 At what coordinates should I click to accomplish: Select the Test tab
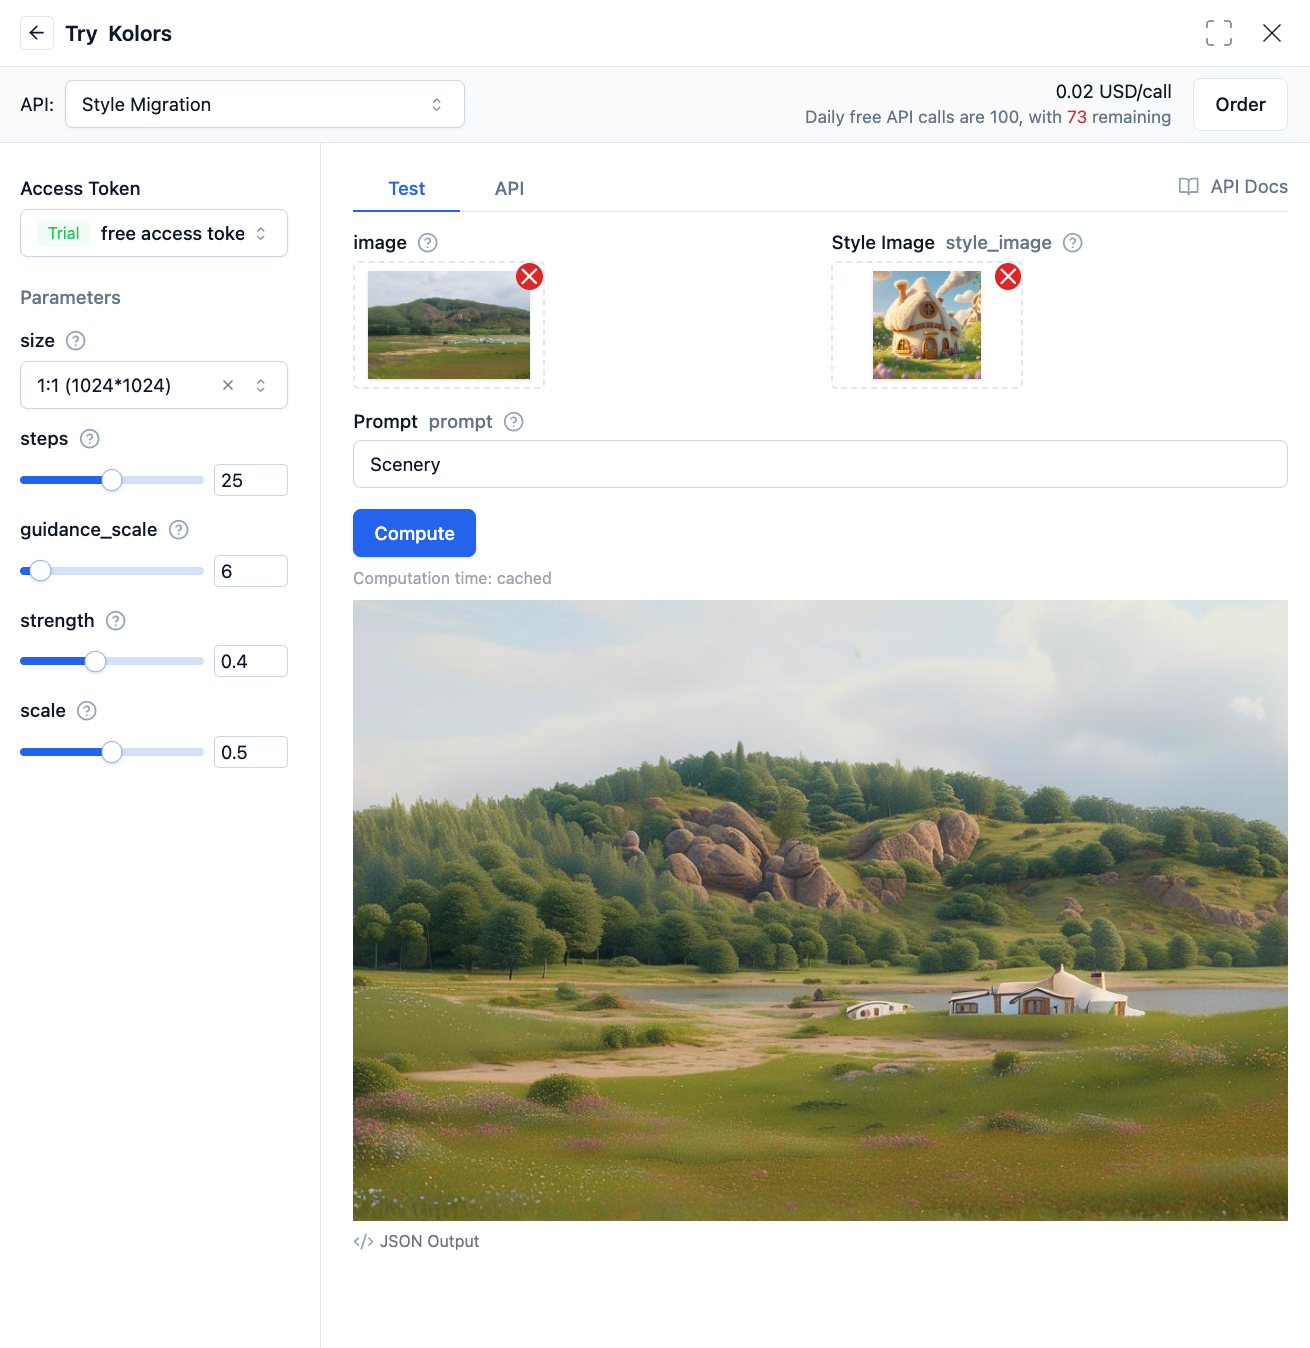406,189
